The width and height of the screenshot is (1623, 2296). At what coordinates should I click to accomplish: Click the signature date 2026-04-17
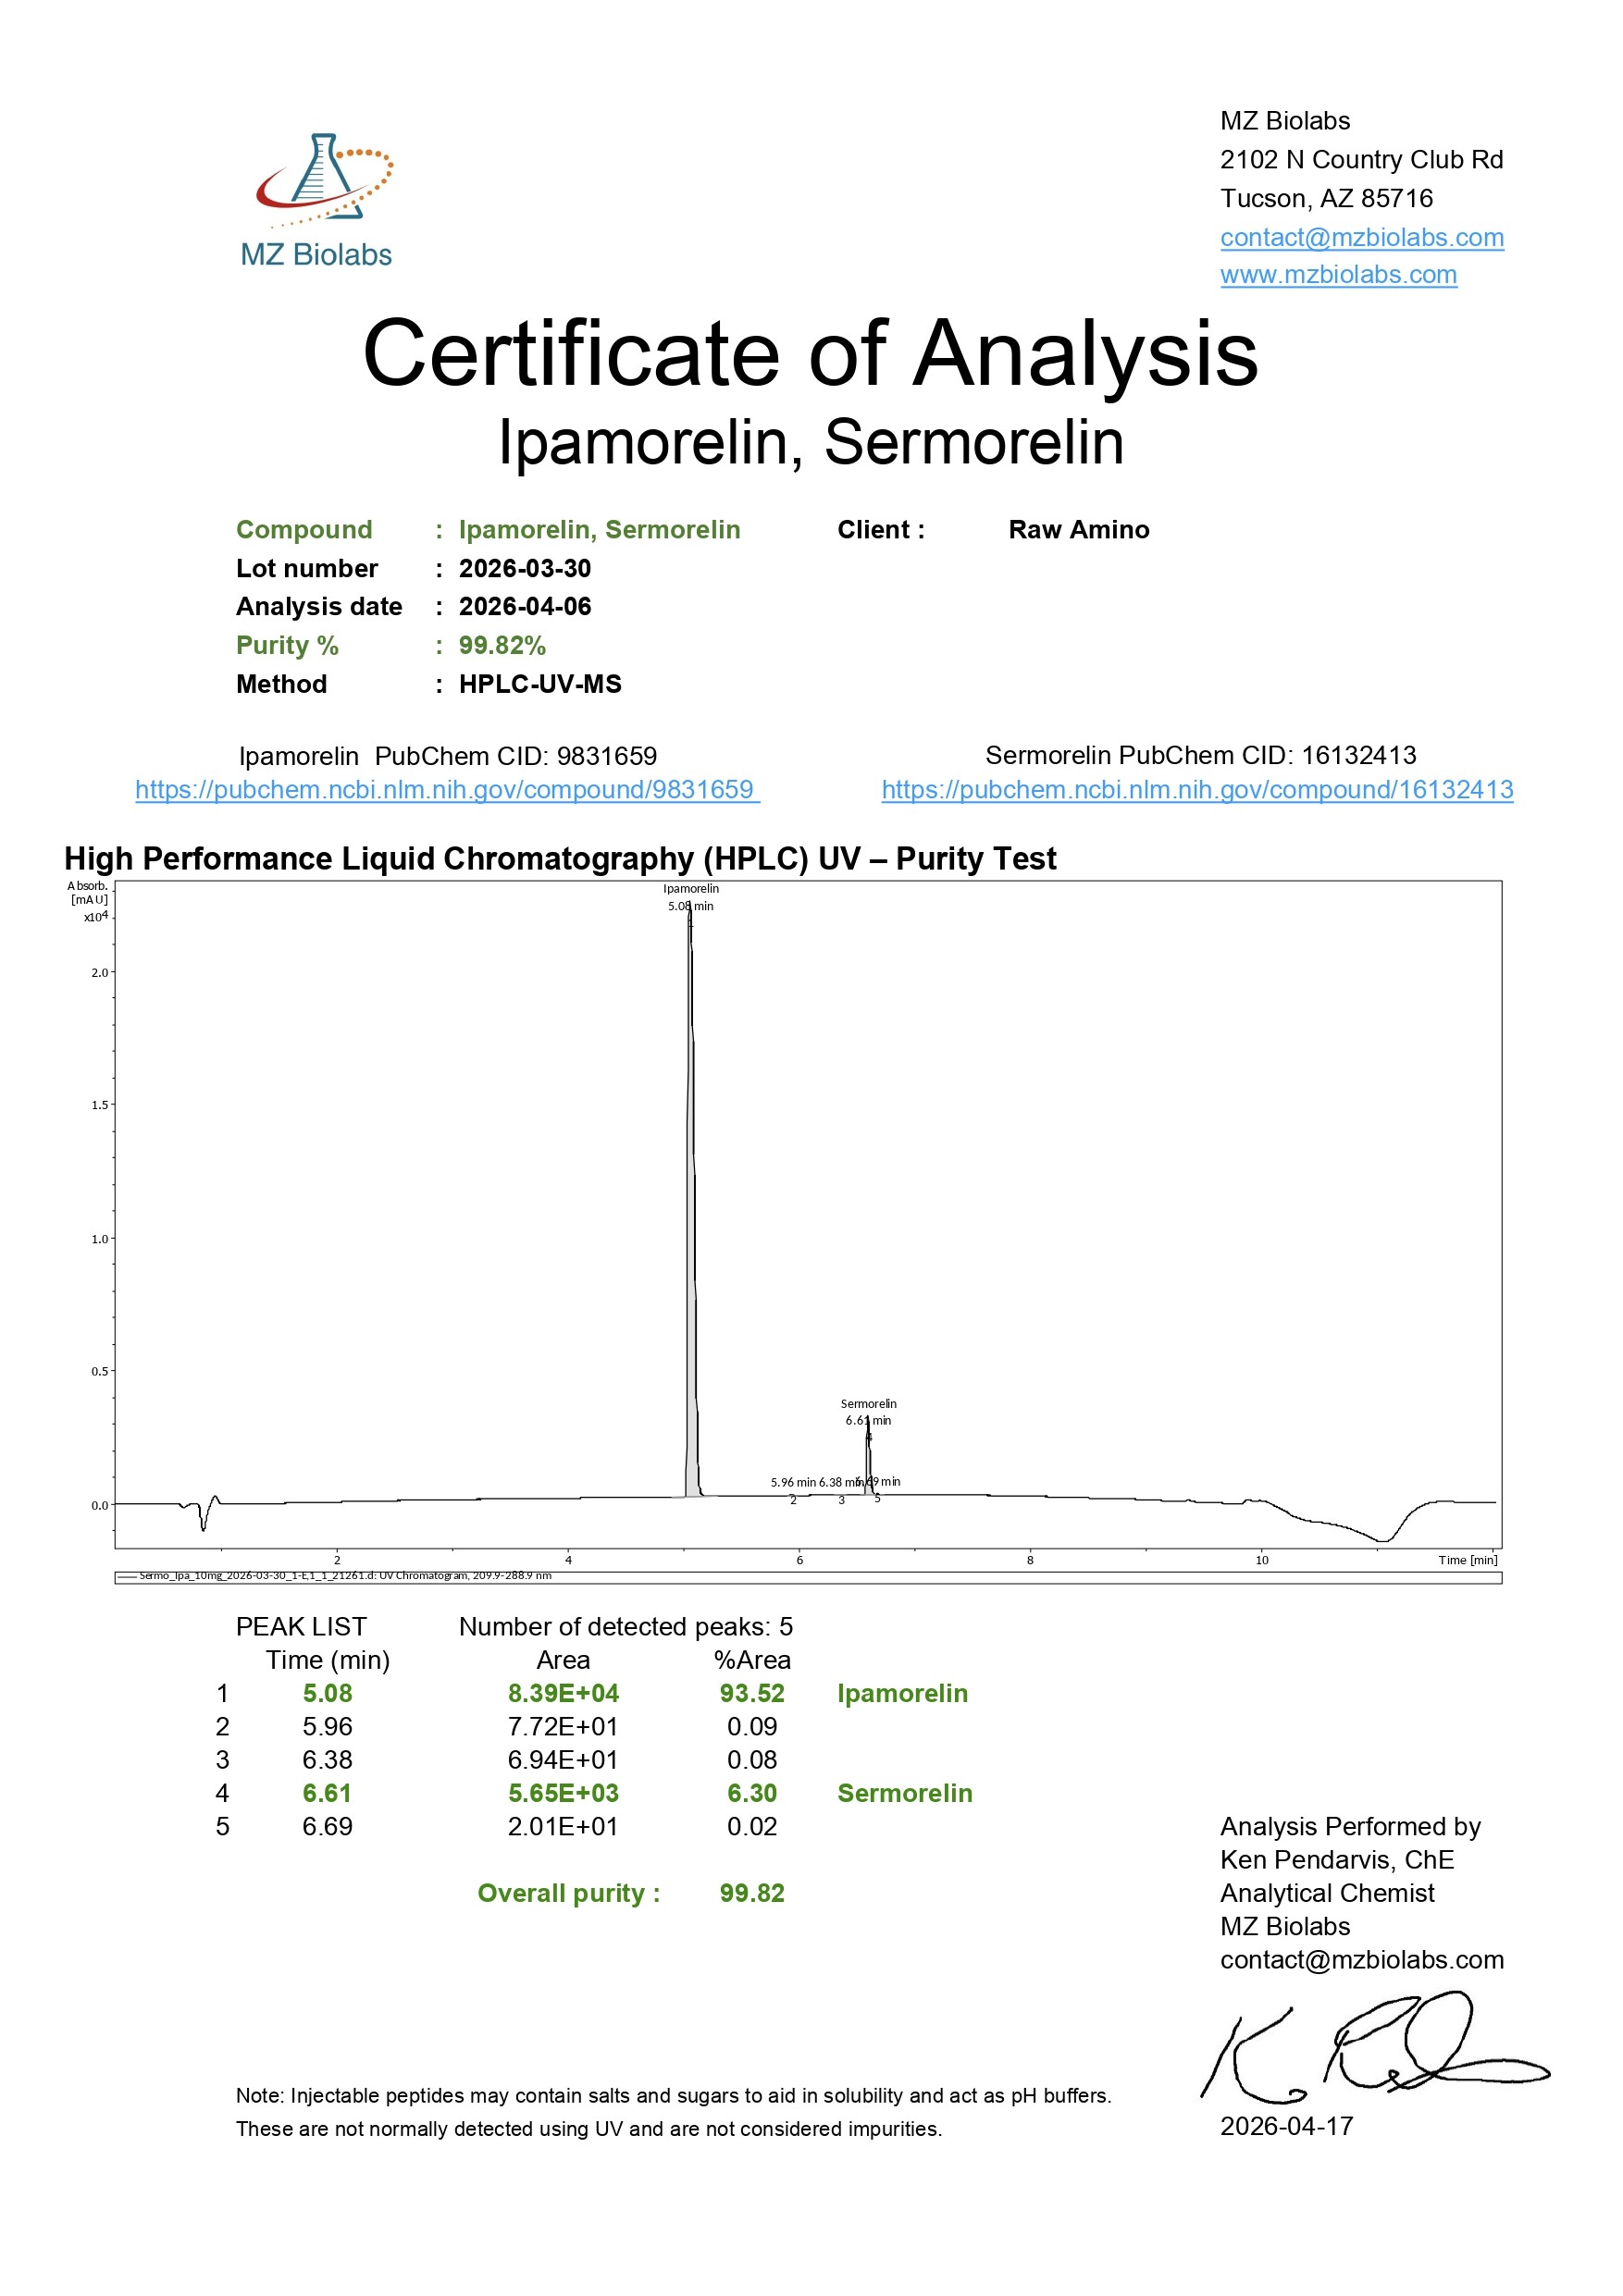point(1286,2126)
